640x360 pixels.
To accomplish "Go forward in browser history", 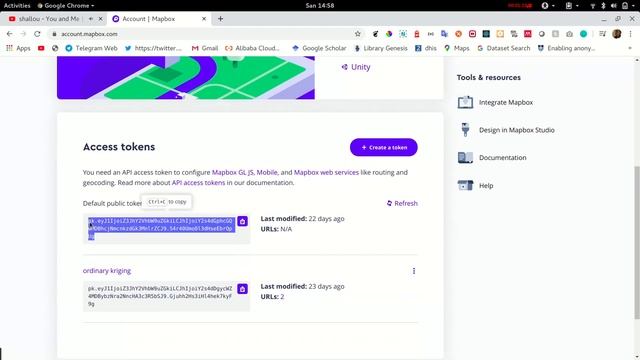I will [23, 34].
